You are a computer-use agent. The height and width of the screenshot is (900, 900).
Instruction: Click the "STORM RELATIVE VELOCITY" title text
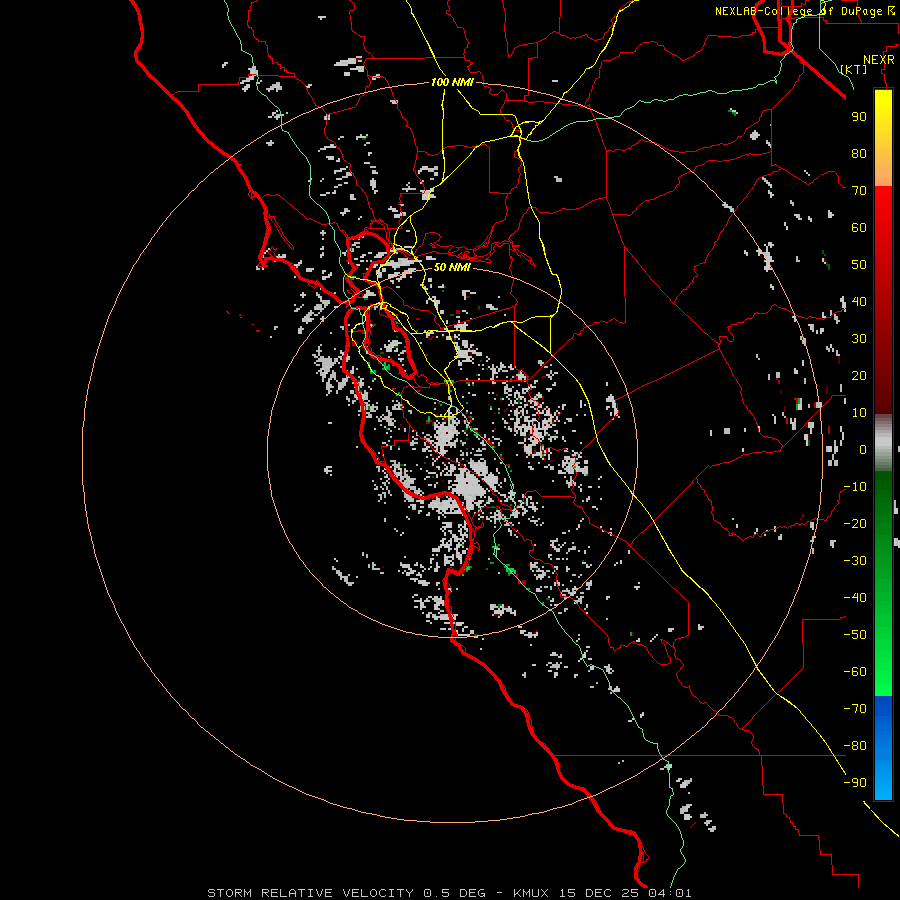[x=312, y=893]
